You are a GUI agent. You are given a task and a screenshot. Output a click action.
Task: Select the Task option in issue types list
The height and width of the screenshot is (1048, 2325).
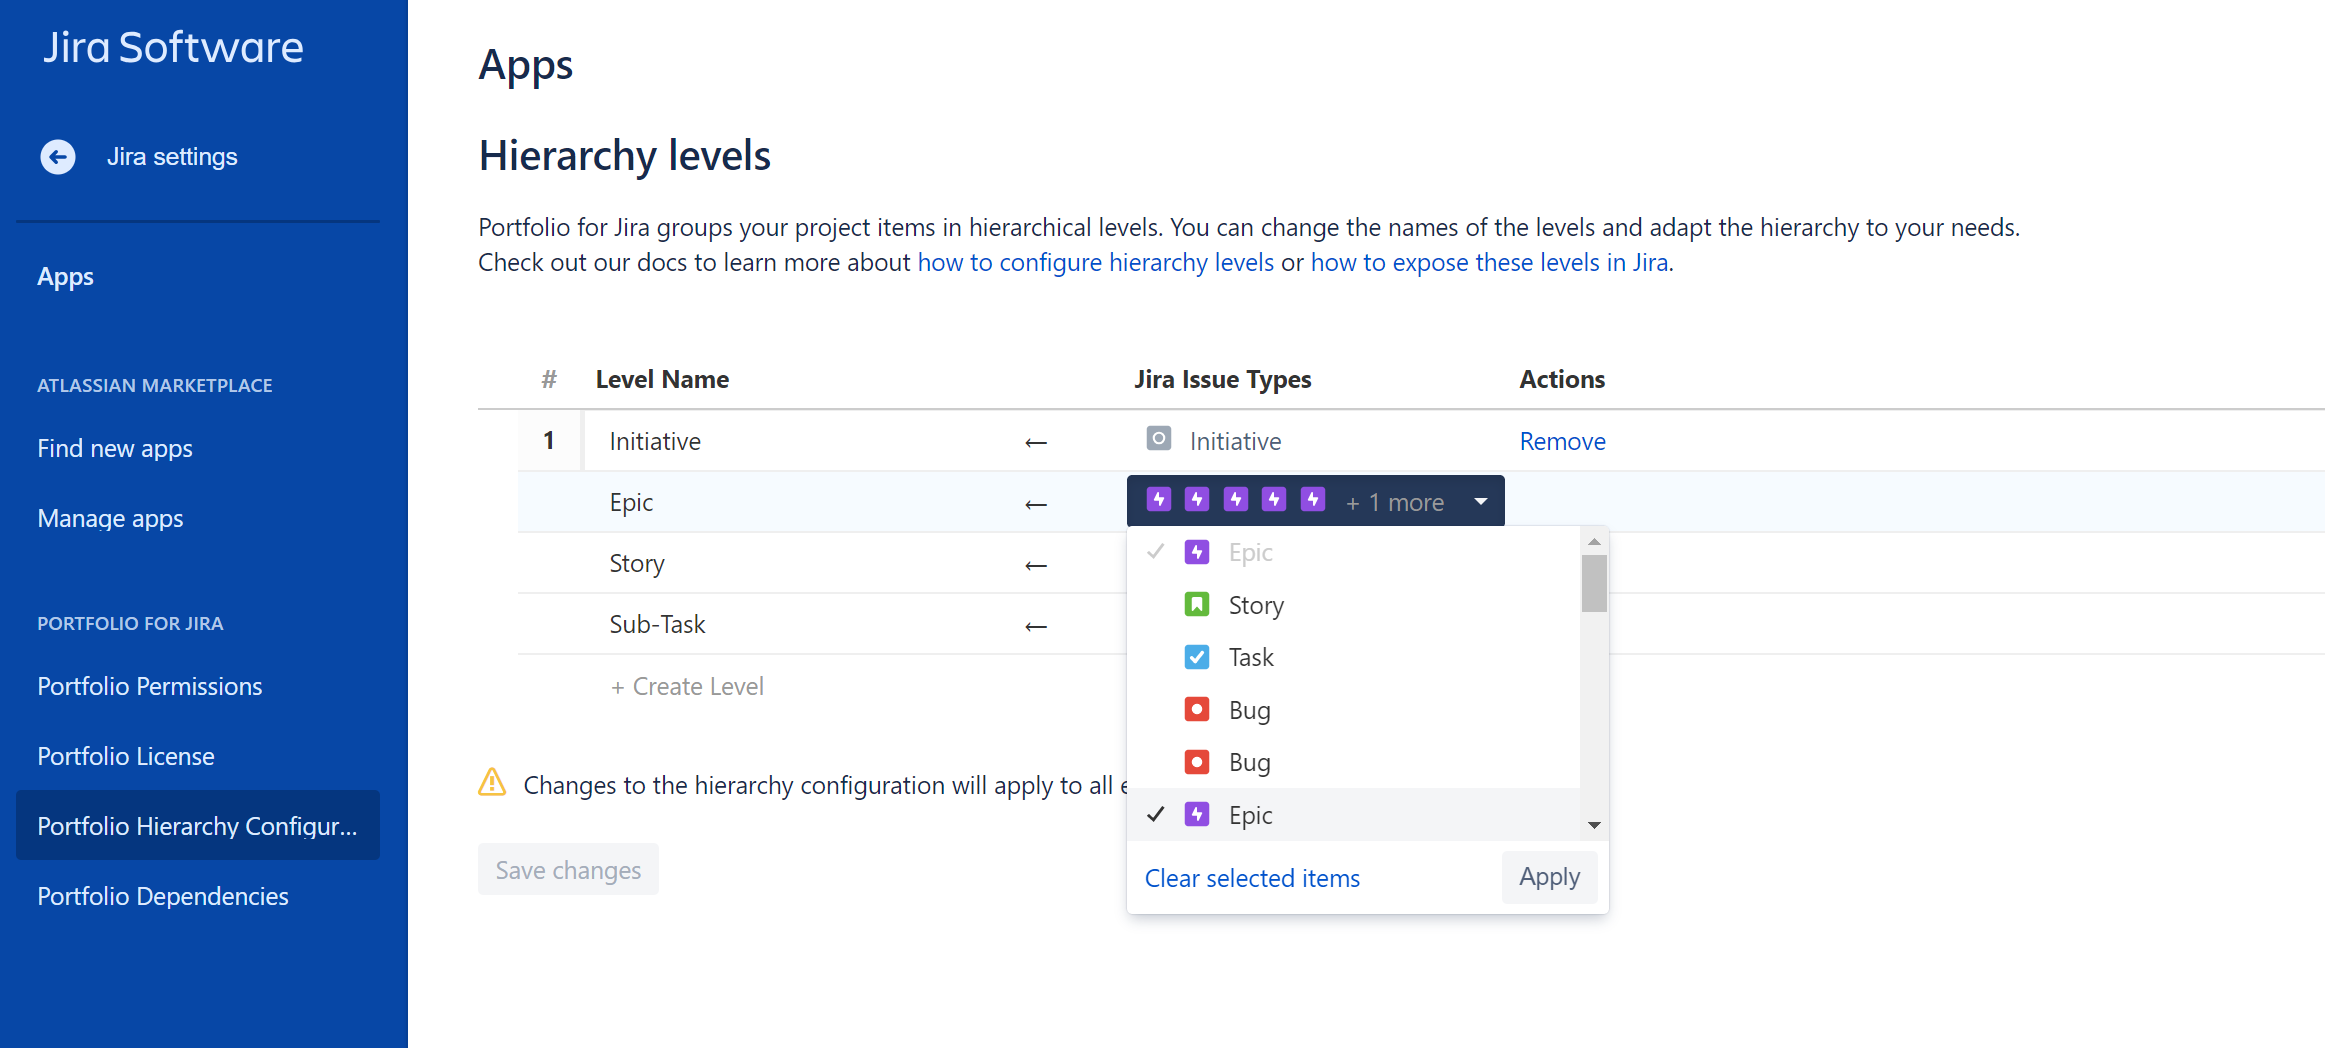1353,657
